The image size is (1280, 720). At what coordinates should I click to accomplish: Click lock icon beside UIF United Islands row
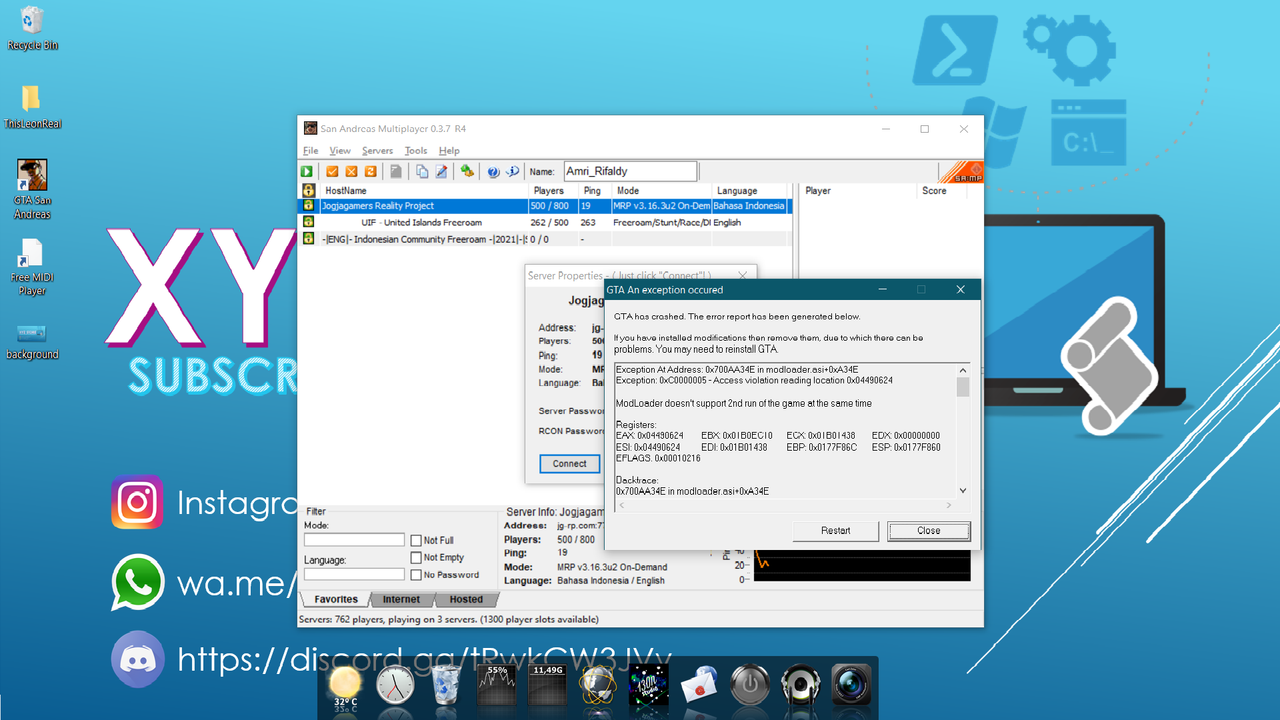[309, 222]
